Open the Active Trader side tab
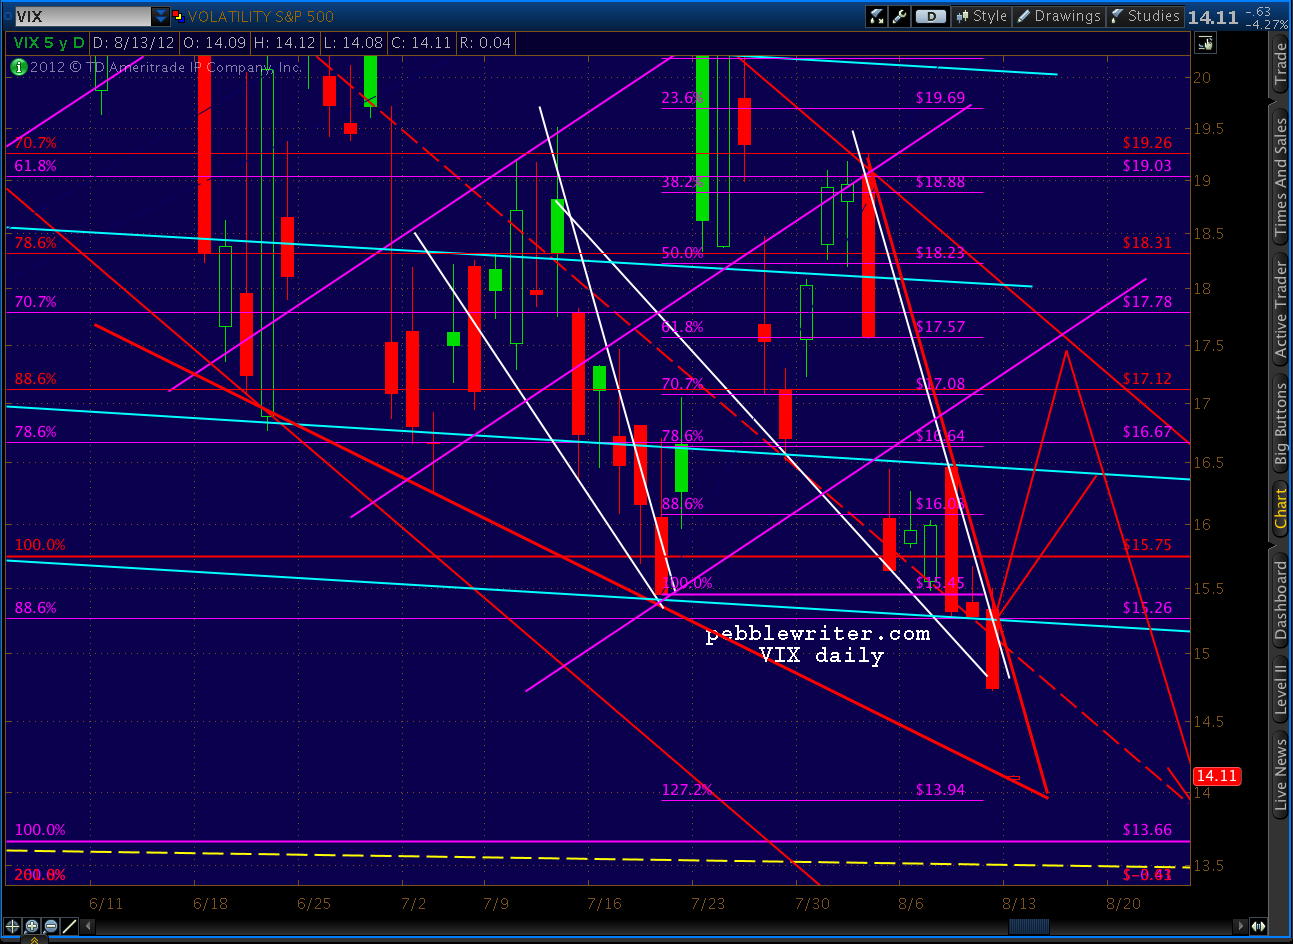This screenshot has height=944, width=1293. pyautogui.click(x=1281, y=309)
